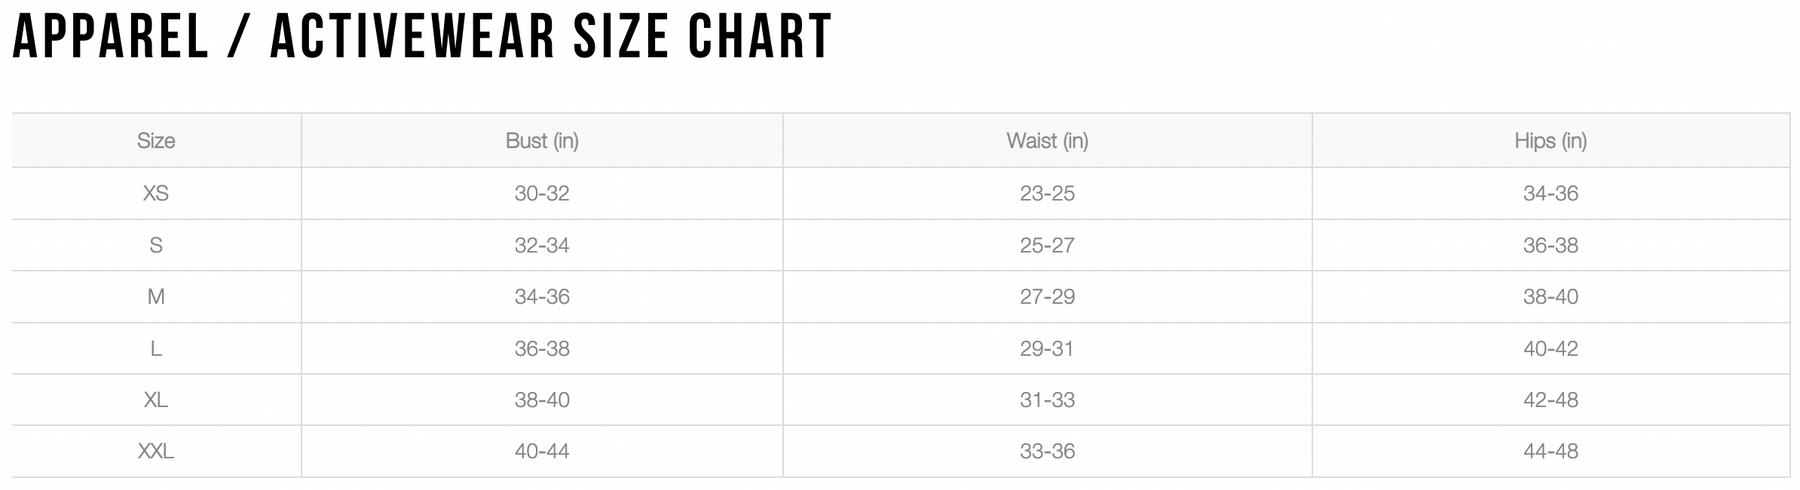
Task: Click the 44-48 hips measurement cell
Action: (1550, 452)
